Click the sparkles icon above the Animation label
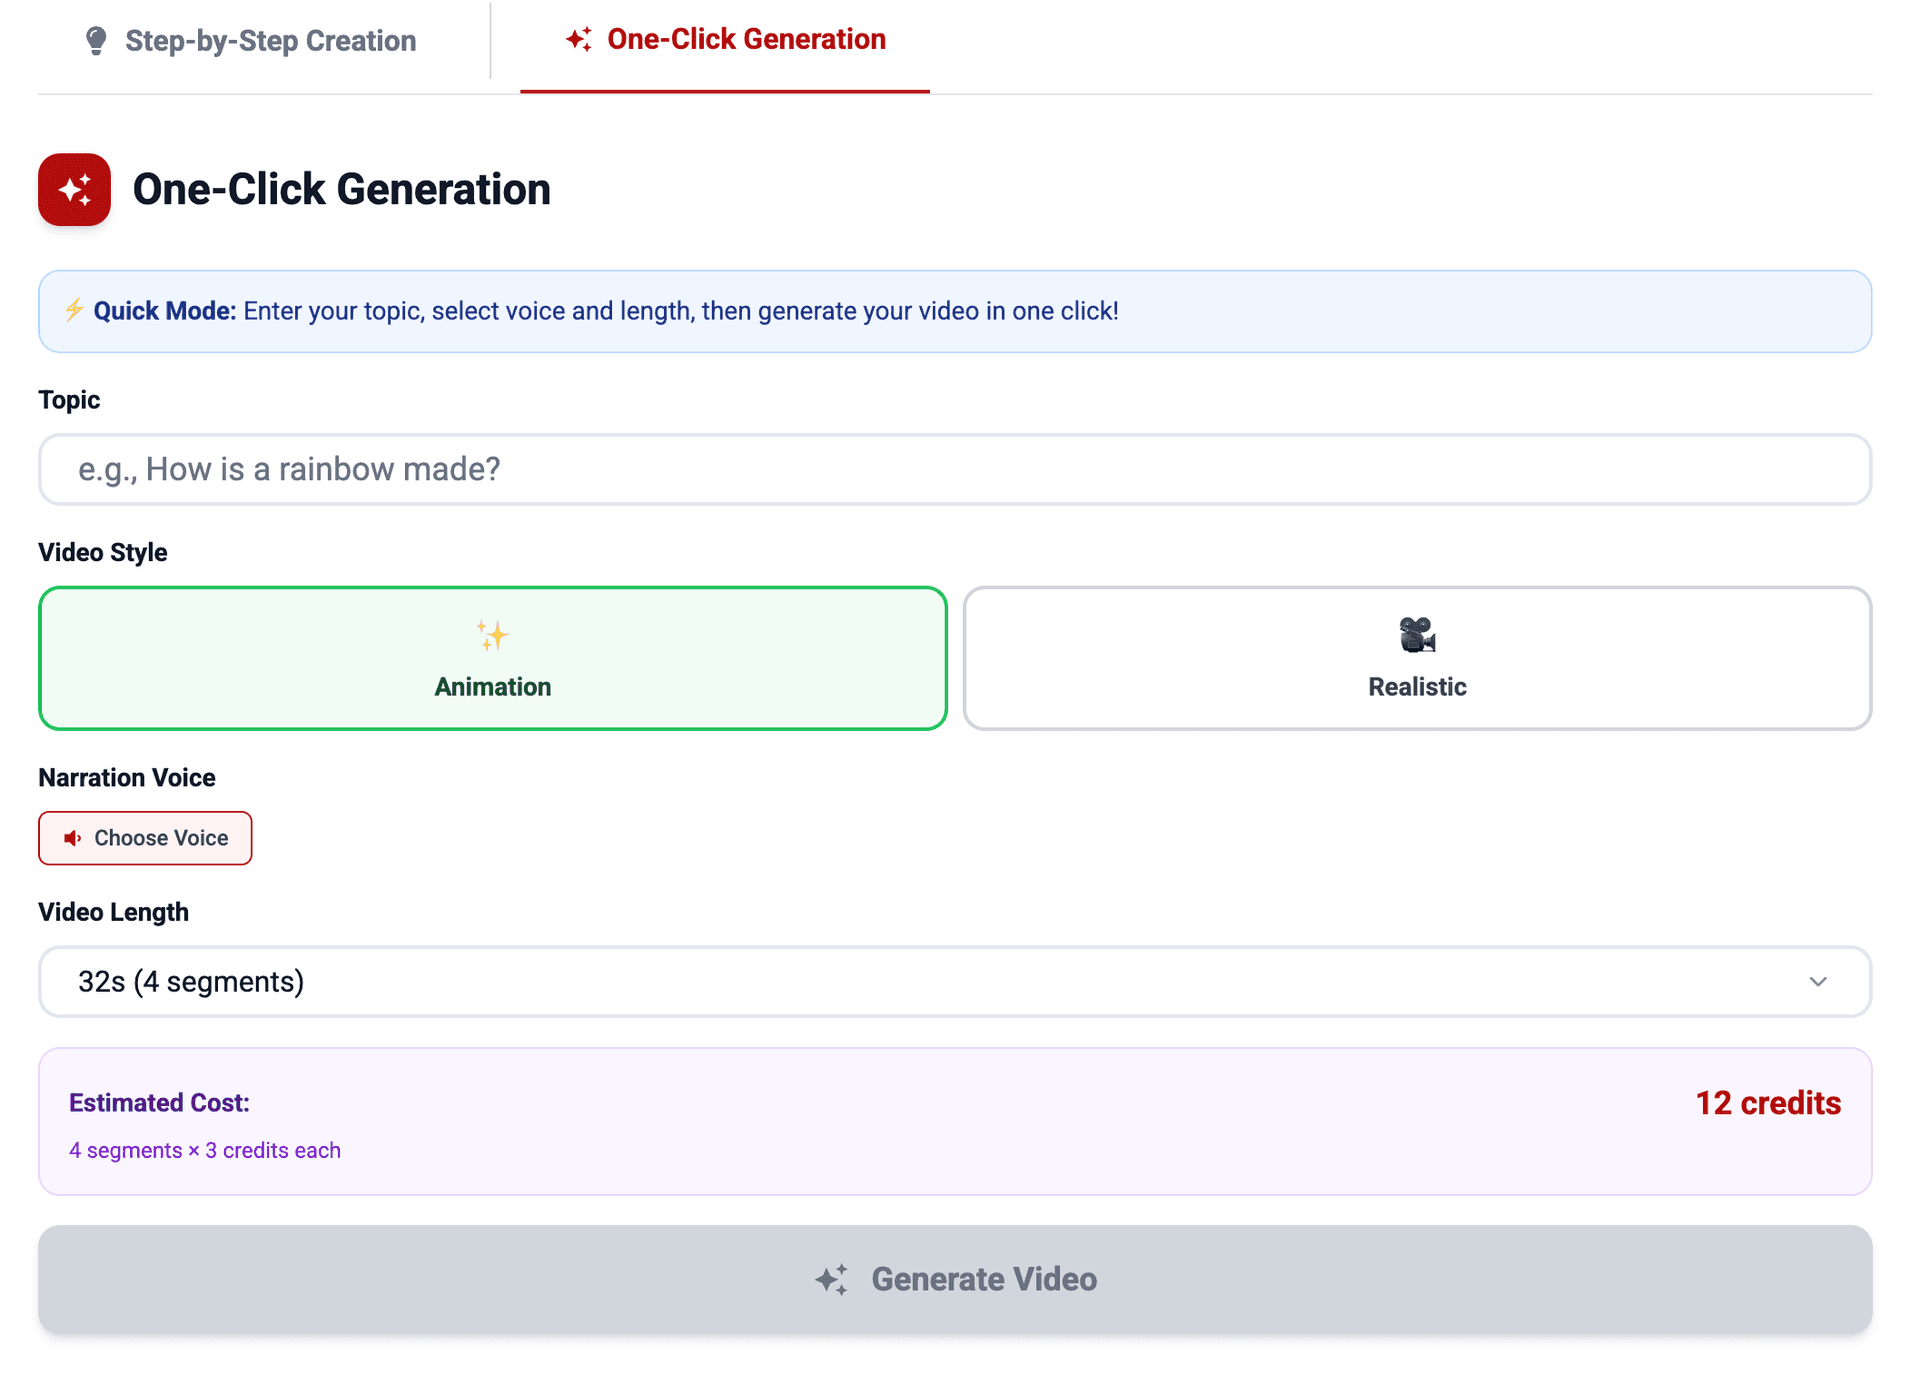This screenshot has width=1920, height=1373. coord(492,635)
